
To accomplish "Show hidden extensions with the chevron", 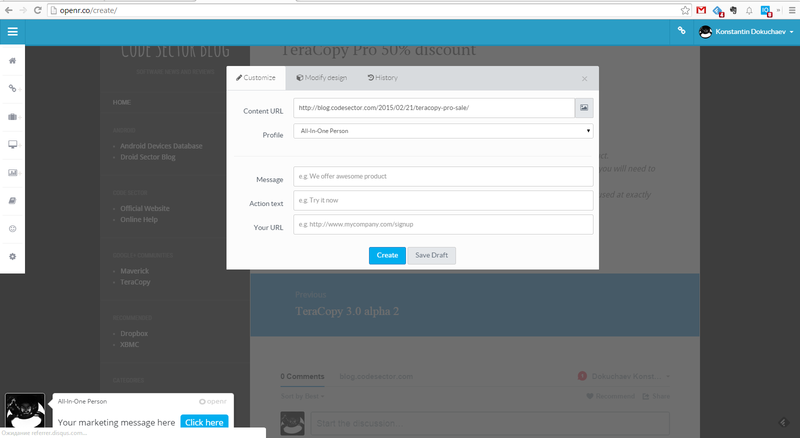I will click(779, 10).
